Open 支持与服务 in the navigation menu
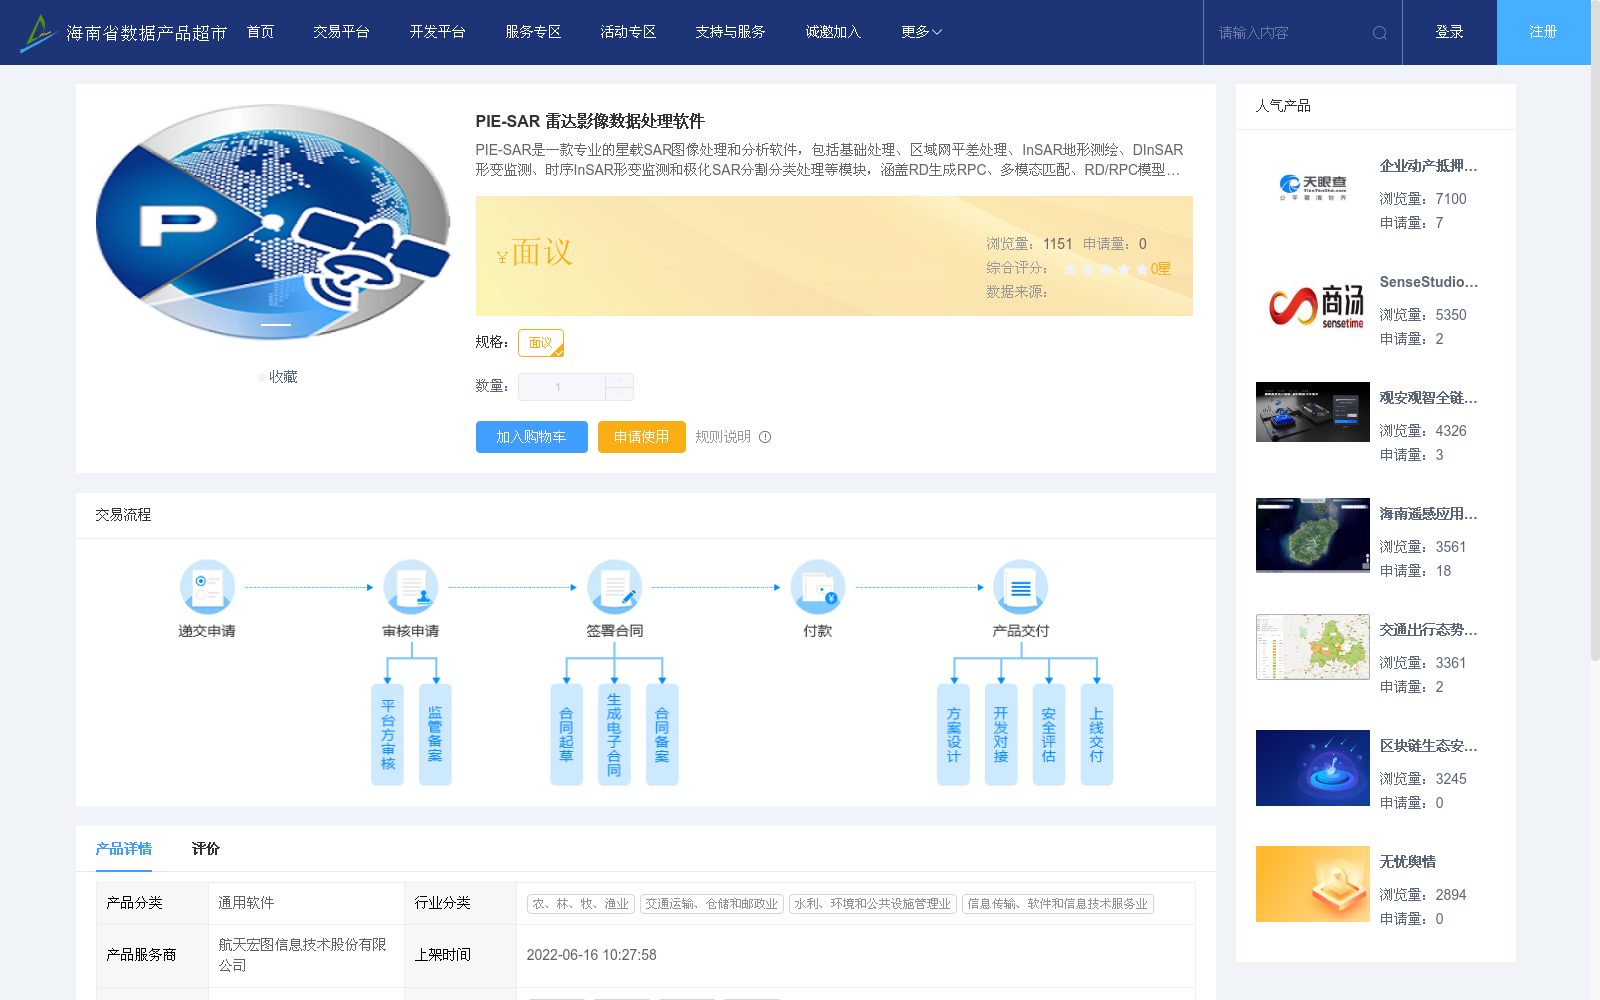This screenshot has width=1600, height=1000. 730,31
